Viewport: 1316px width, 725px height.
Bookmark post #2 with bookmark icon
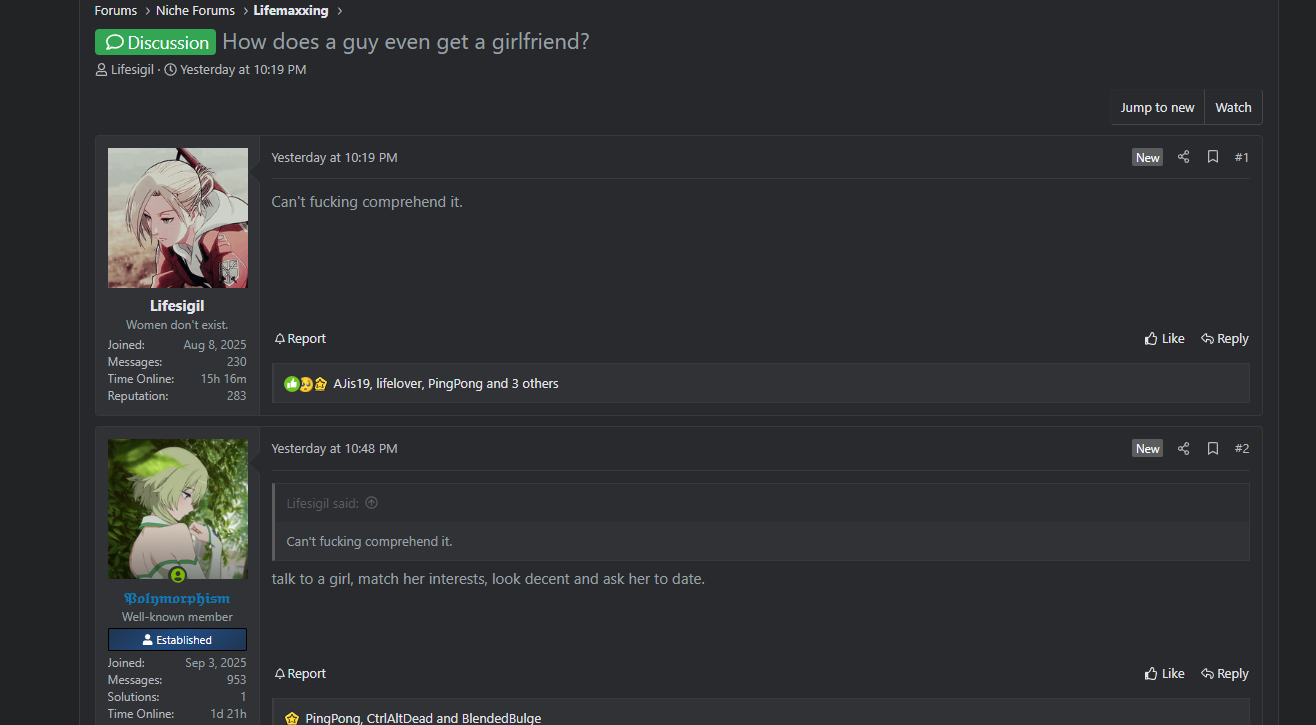pos(1212,448)
